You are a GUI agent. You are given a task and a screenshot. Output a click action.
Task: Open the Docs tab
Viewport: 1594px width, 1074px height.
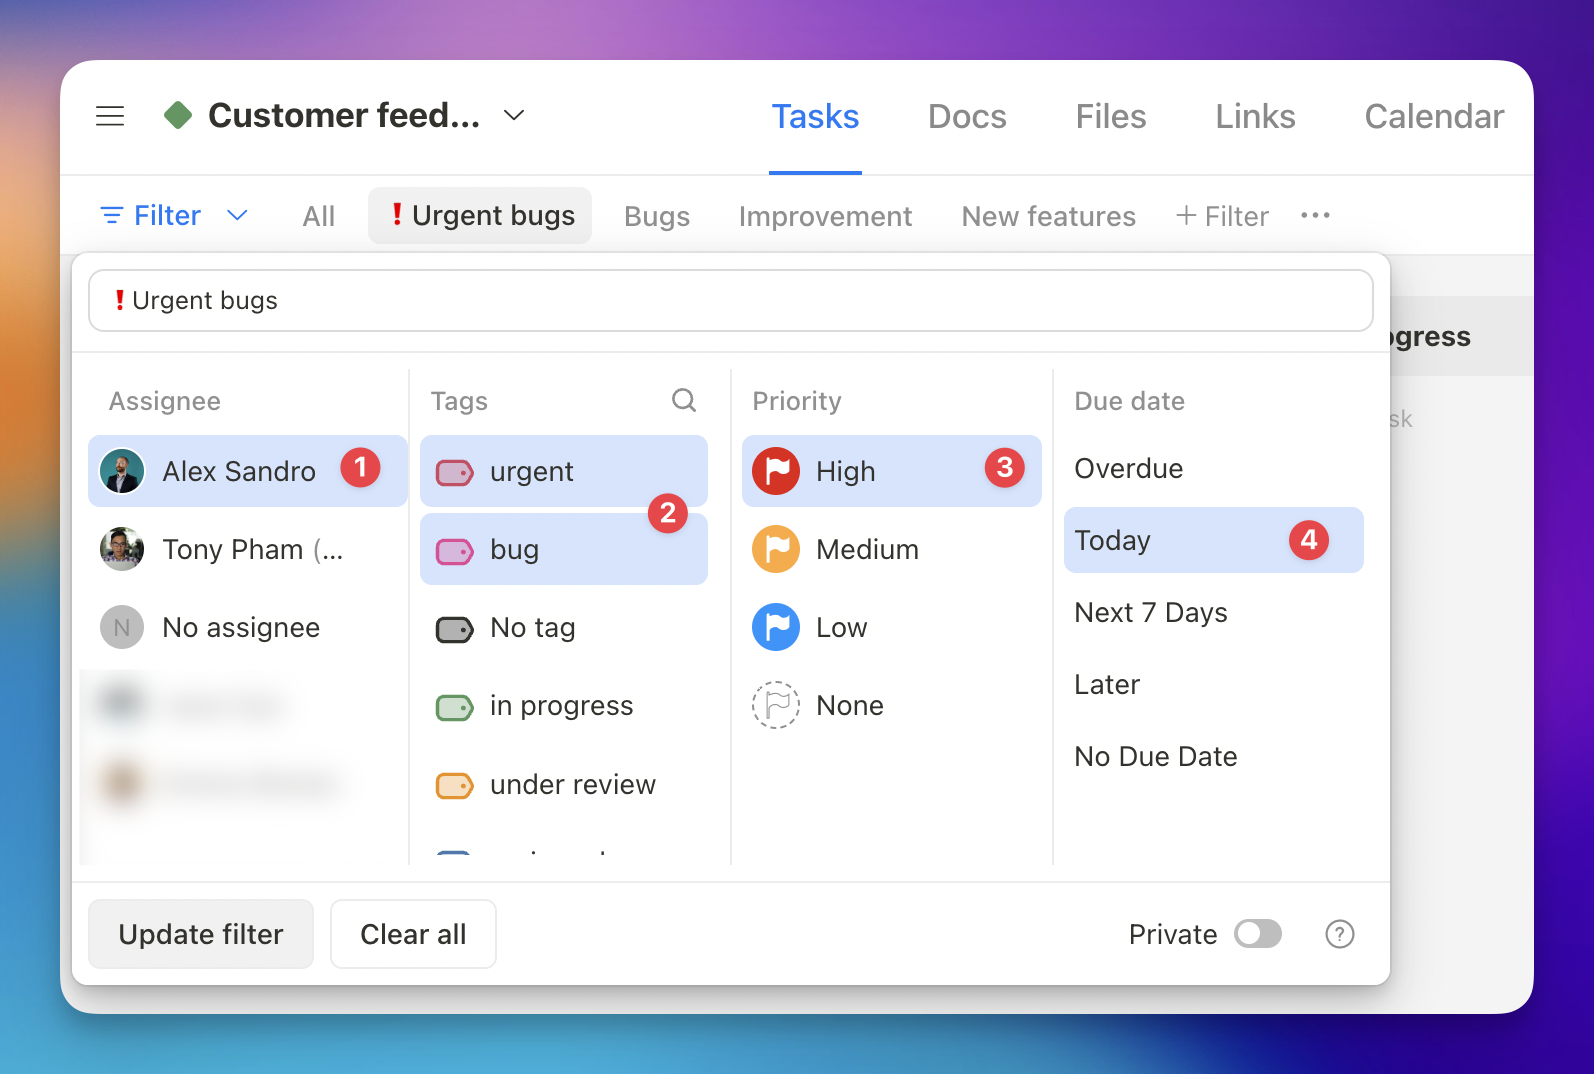pyautogui.click(x=967, y=116)
